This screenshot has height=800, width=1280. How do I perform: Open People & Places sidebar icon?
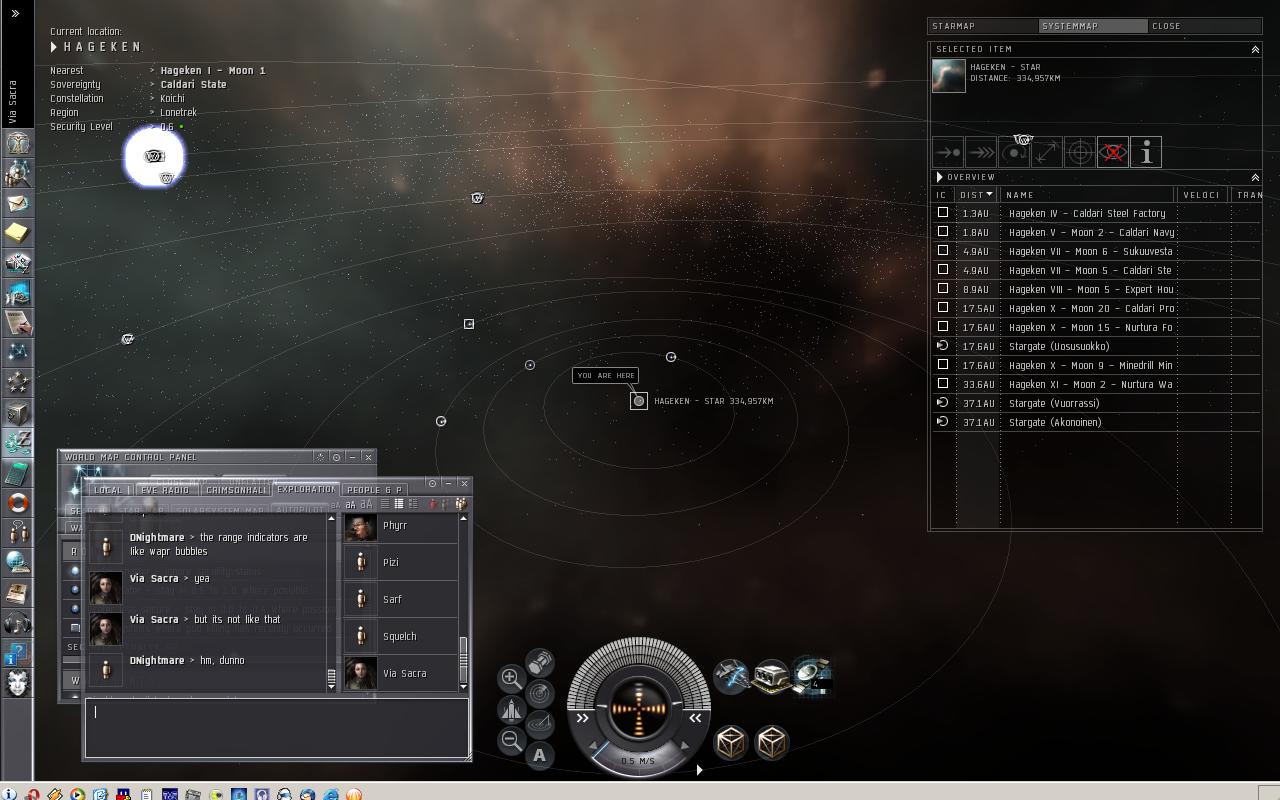[17, 173]
